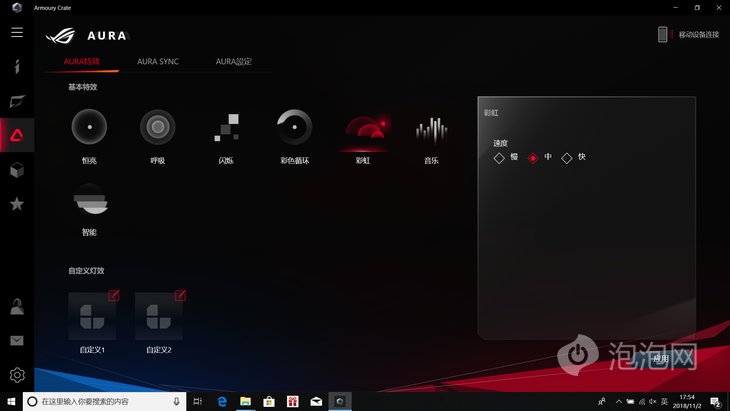The image size is (730, 411).
Task: Click the 英 input language indicator
Action: 664,401
